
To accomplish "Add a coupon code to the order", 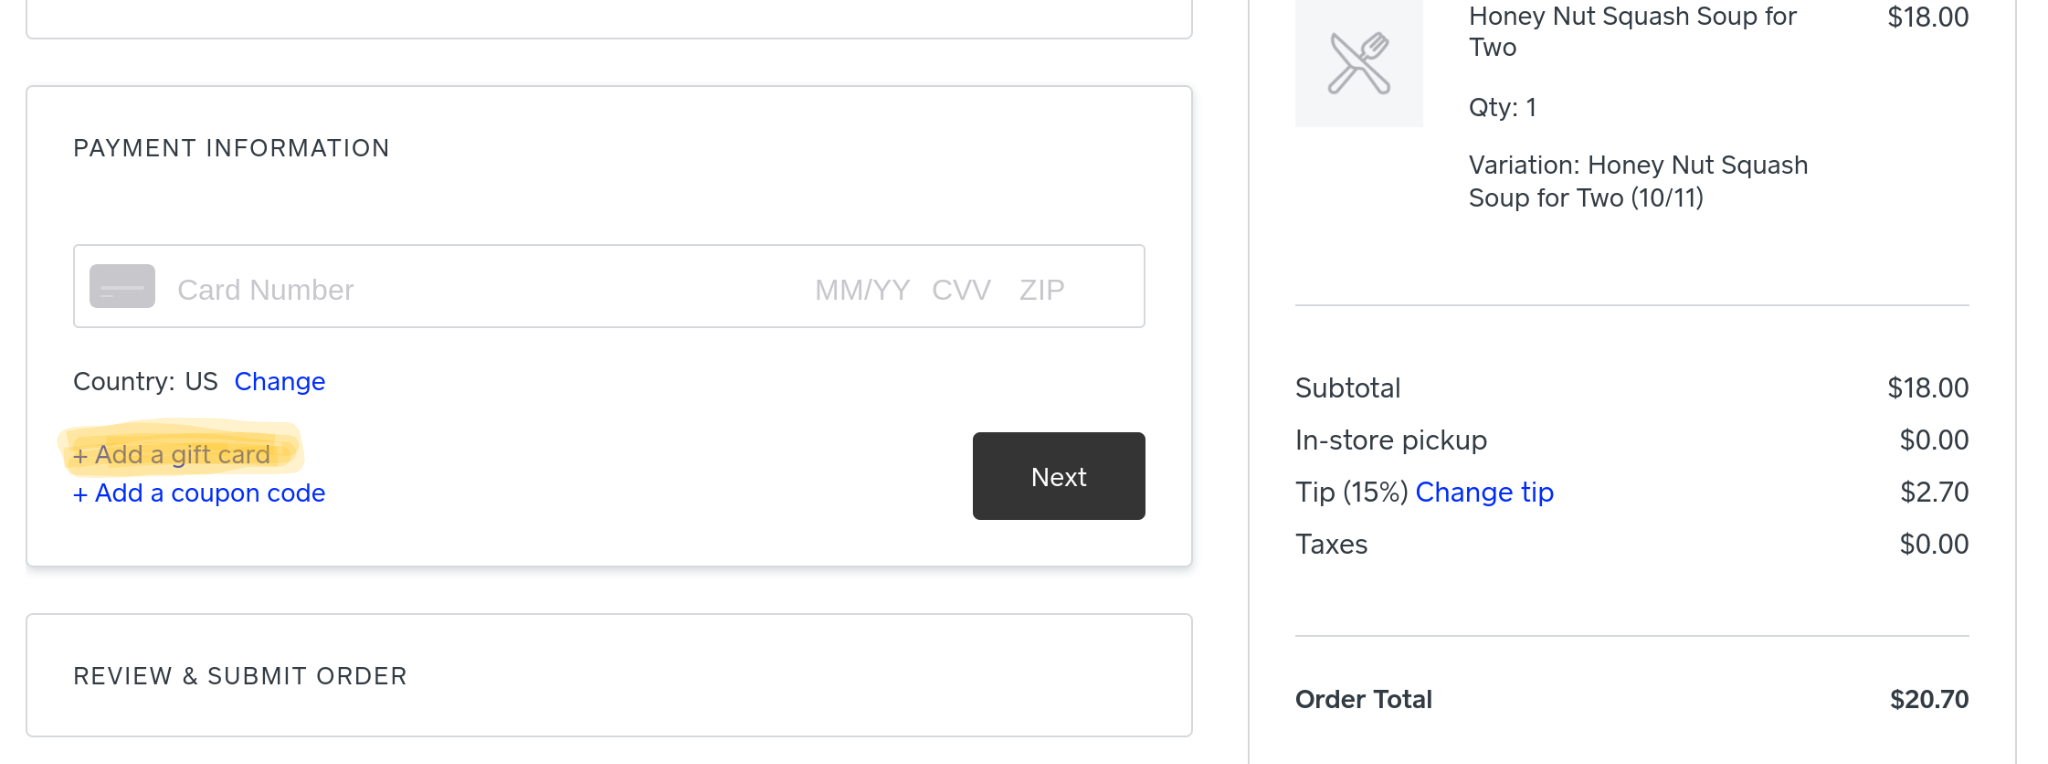I will (x=199, y=493).
